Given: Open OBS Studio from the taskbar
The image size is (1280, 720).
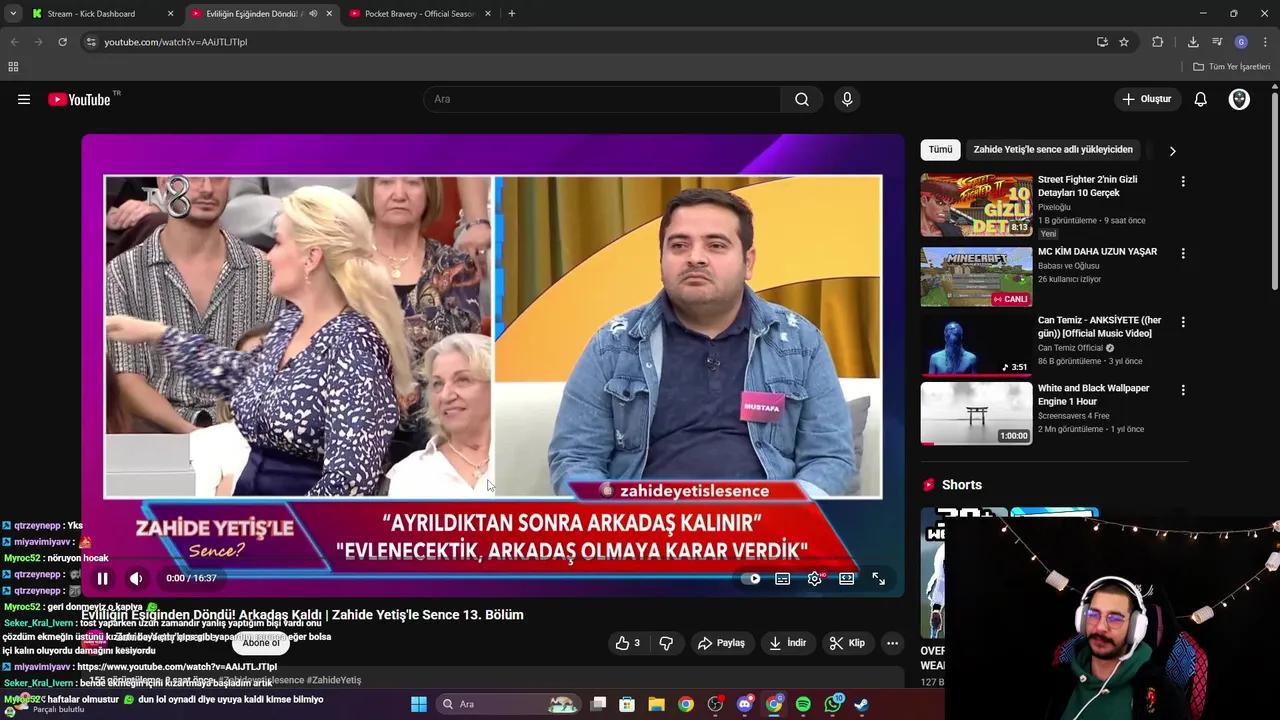Looking at the screenshot, I should coord(715,704).
